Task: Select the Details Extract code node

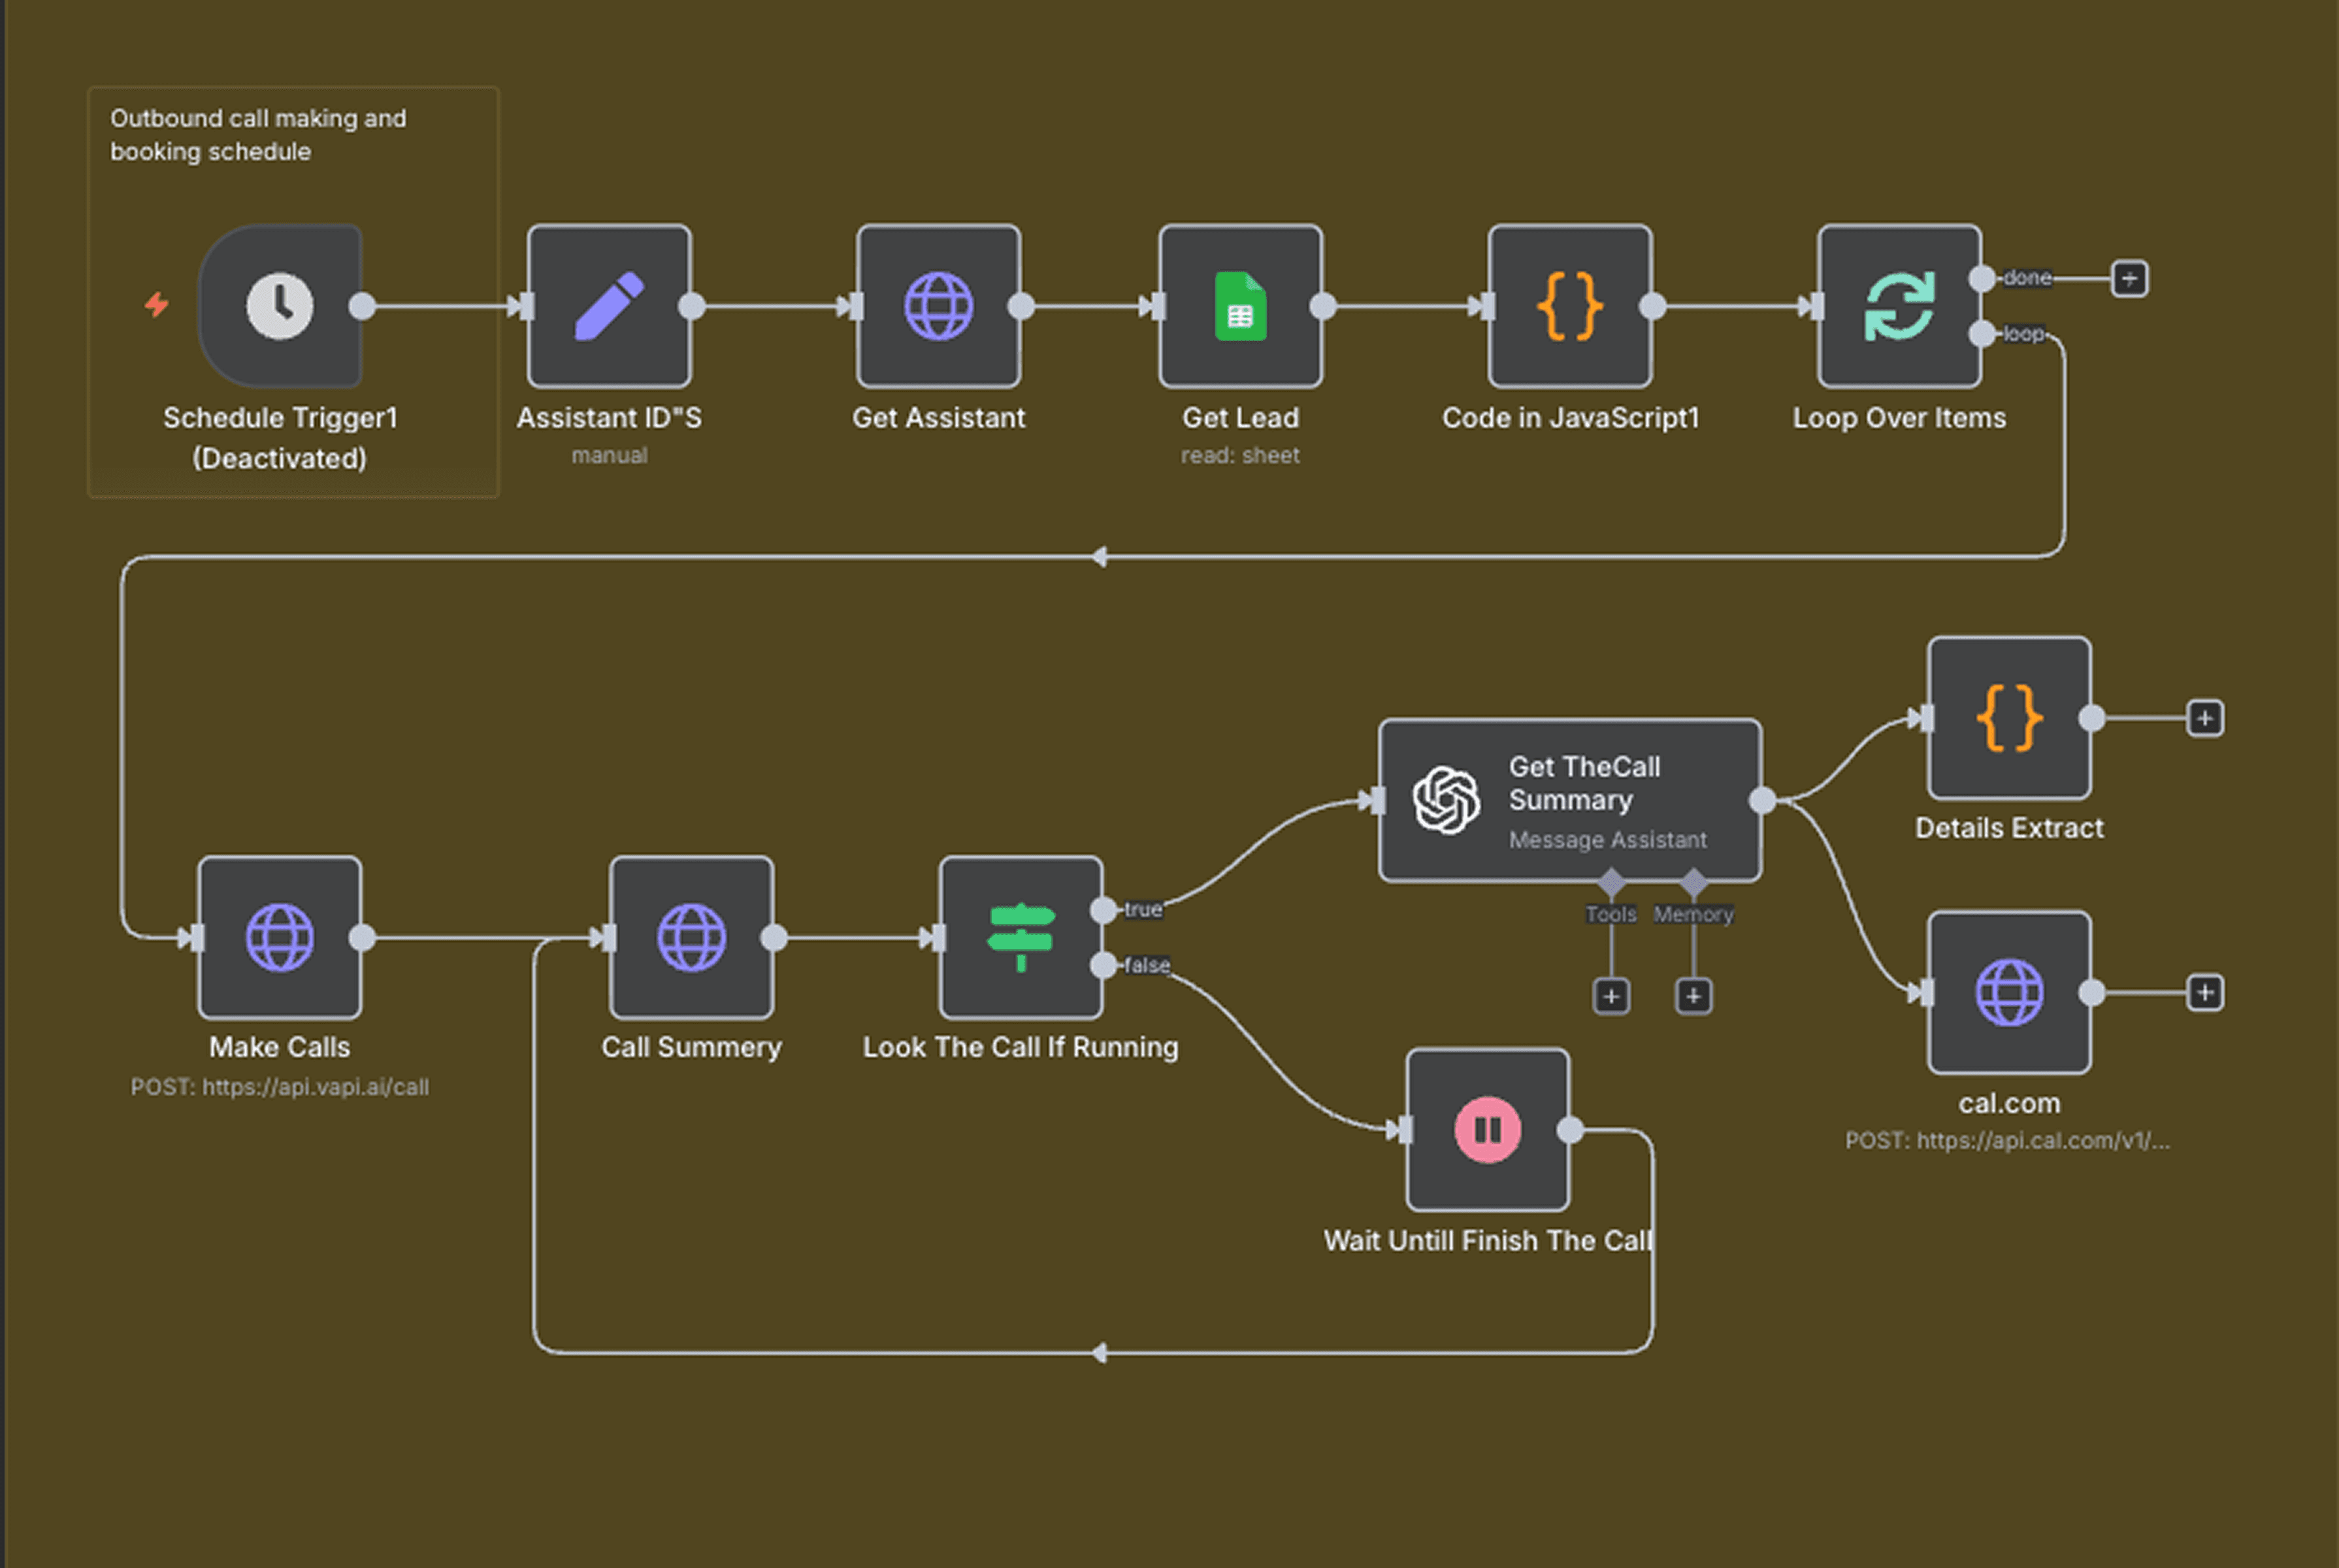Action: tap(2008, 718)
